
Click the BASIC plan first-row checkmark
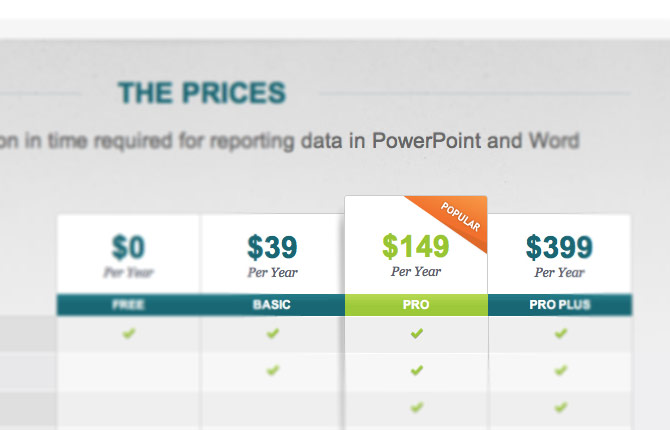point(273,333)
